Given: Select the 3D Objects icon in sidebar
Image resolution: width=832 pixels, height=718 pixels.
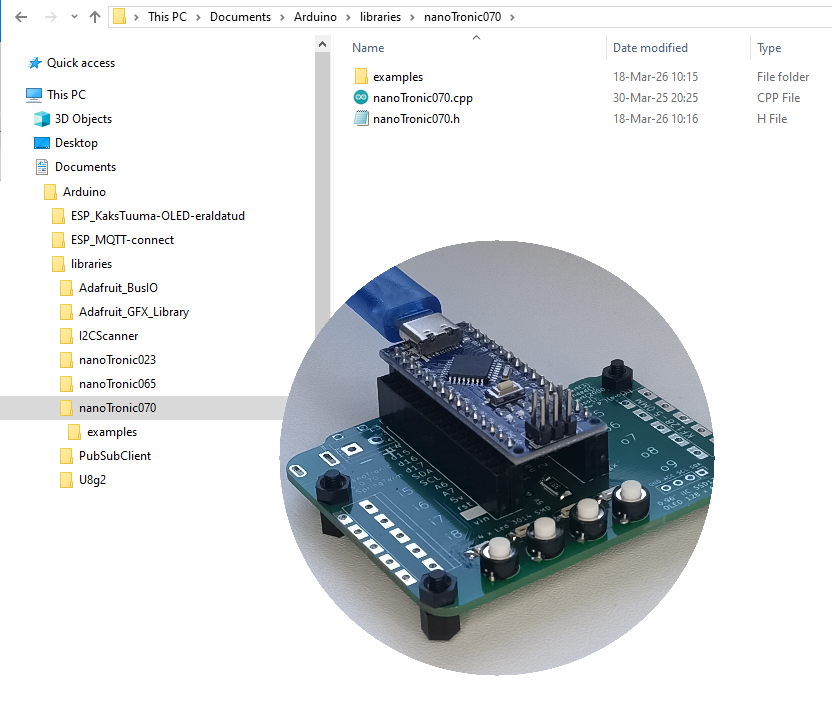Looking at the screenshot, I should pos(42,119).
